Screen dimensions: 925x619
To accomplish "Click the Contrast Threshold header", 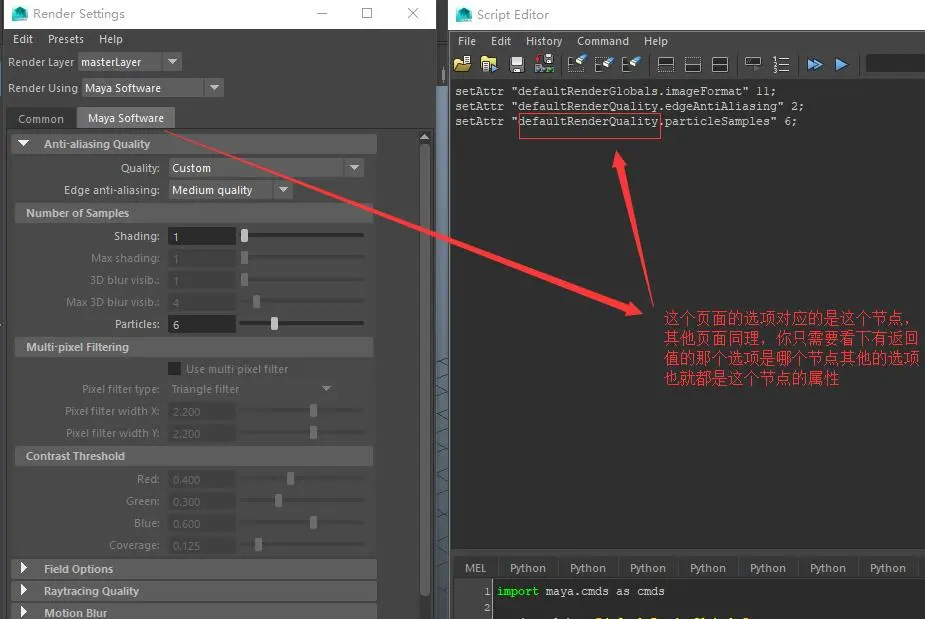I will pos(193,456).
